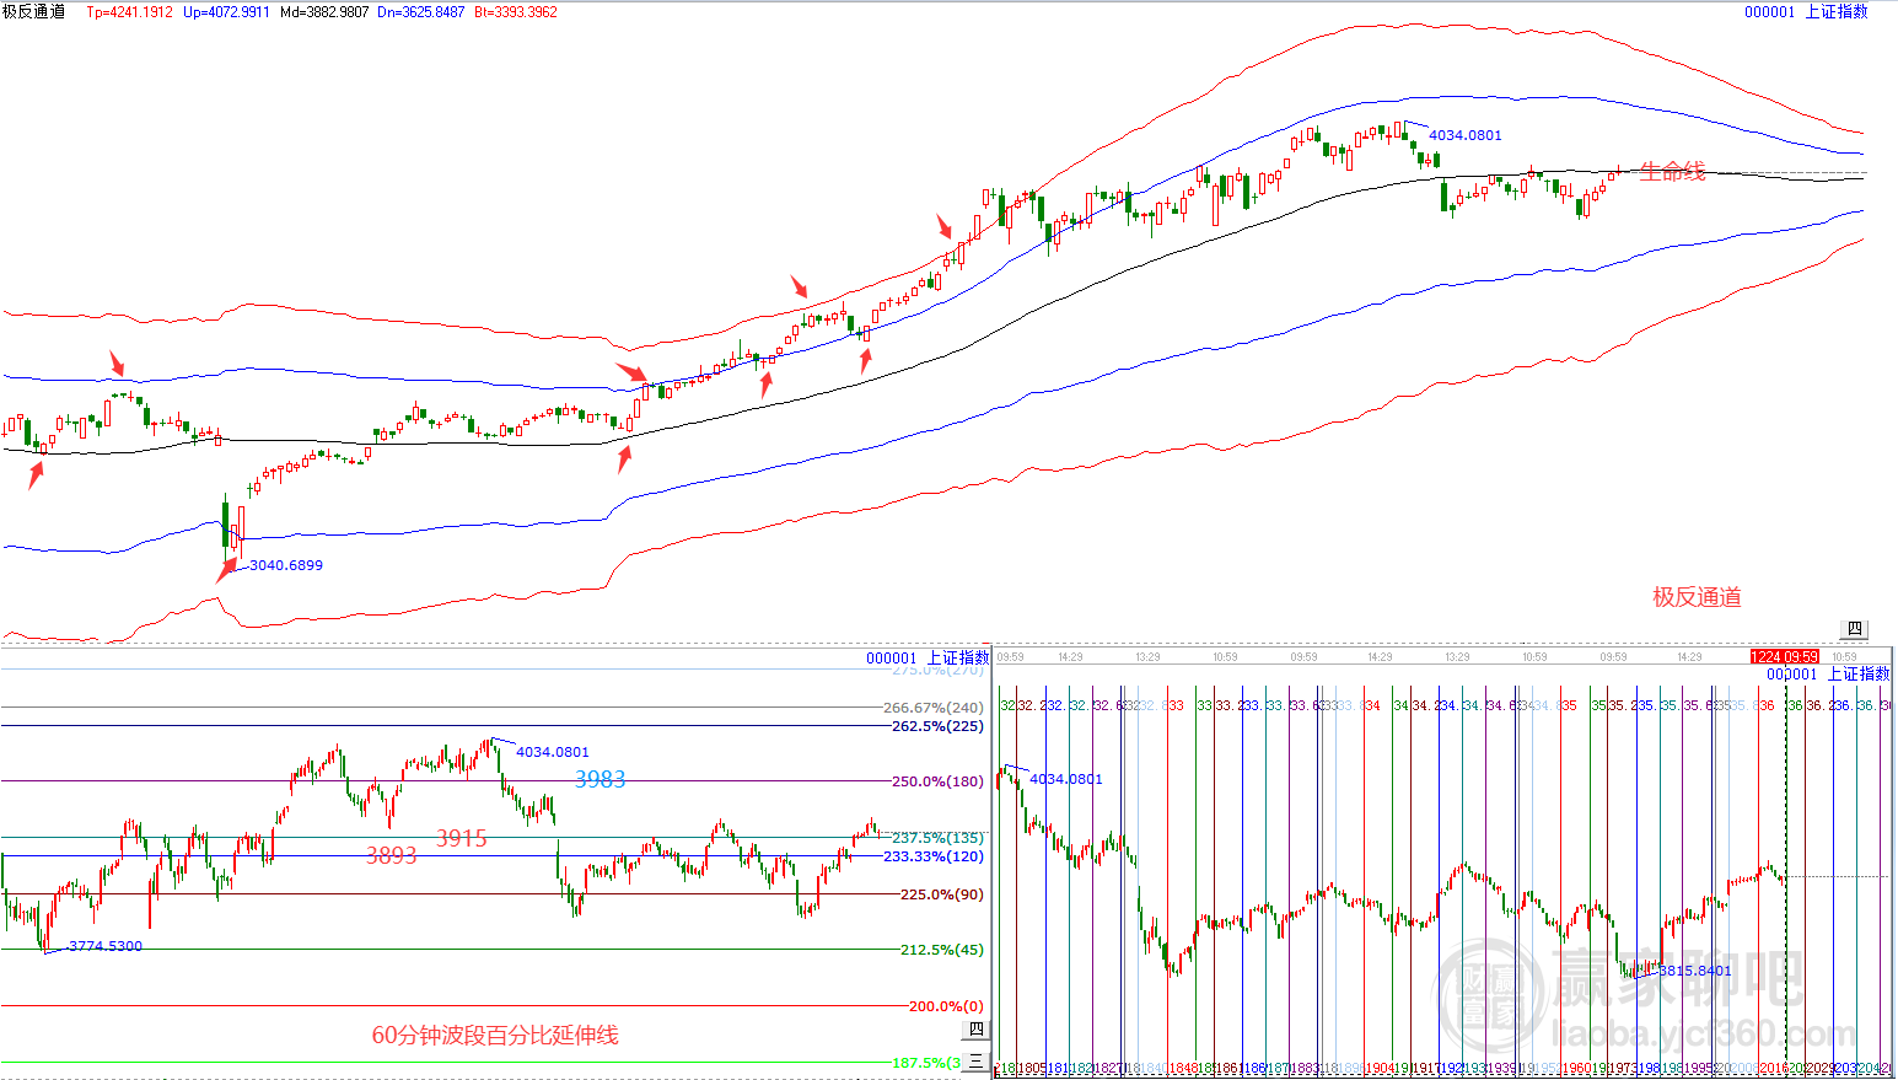Image resolution: width=1898 pixels, height=1080 pixels.
Task: Click 000001 上证指数 title in the time-cycle panel
Action: click(1828, 674)
